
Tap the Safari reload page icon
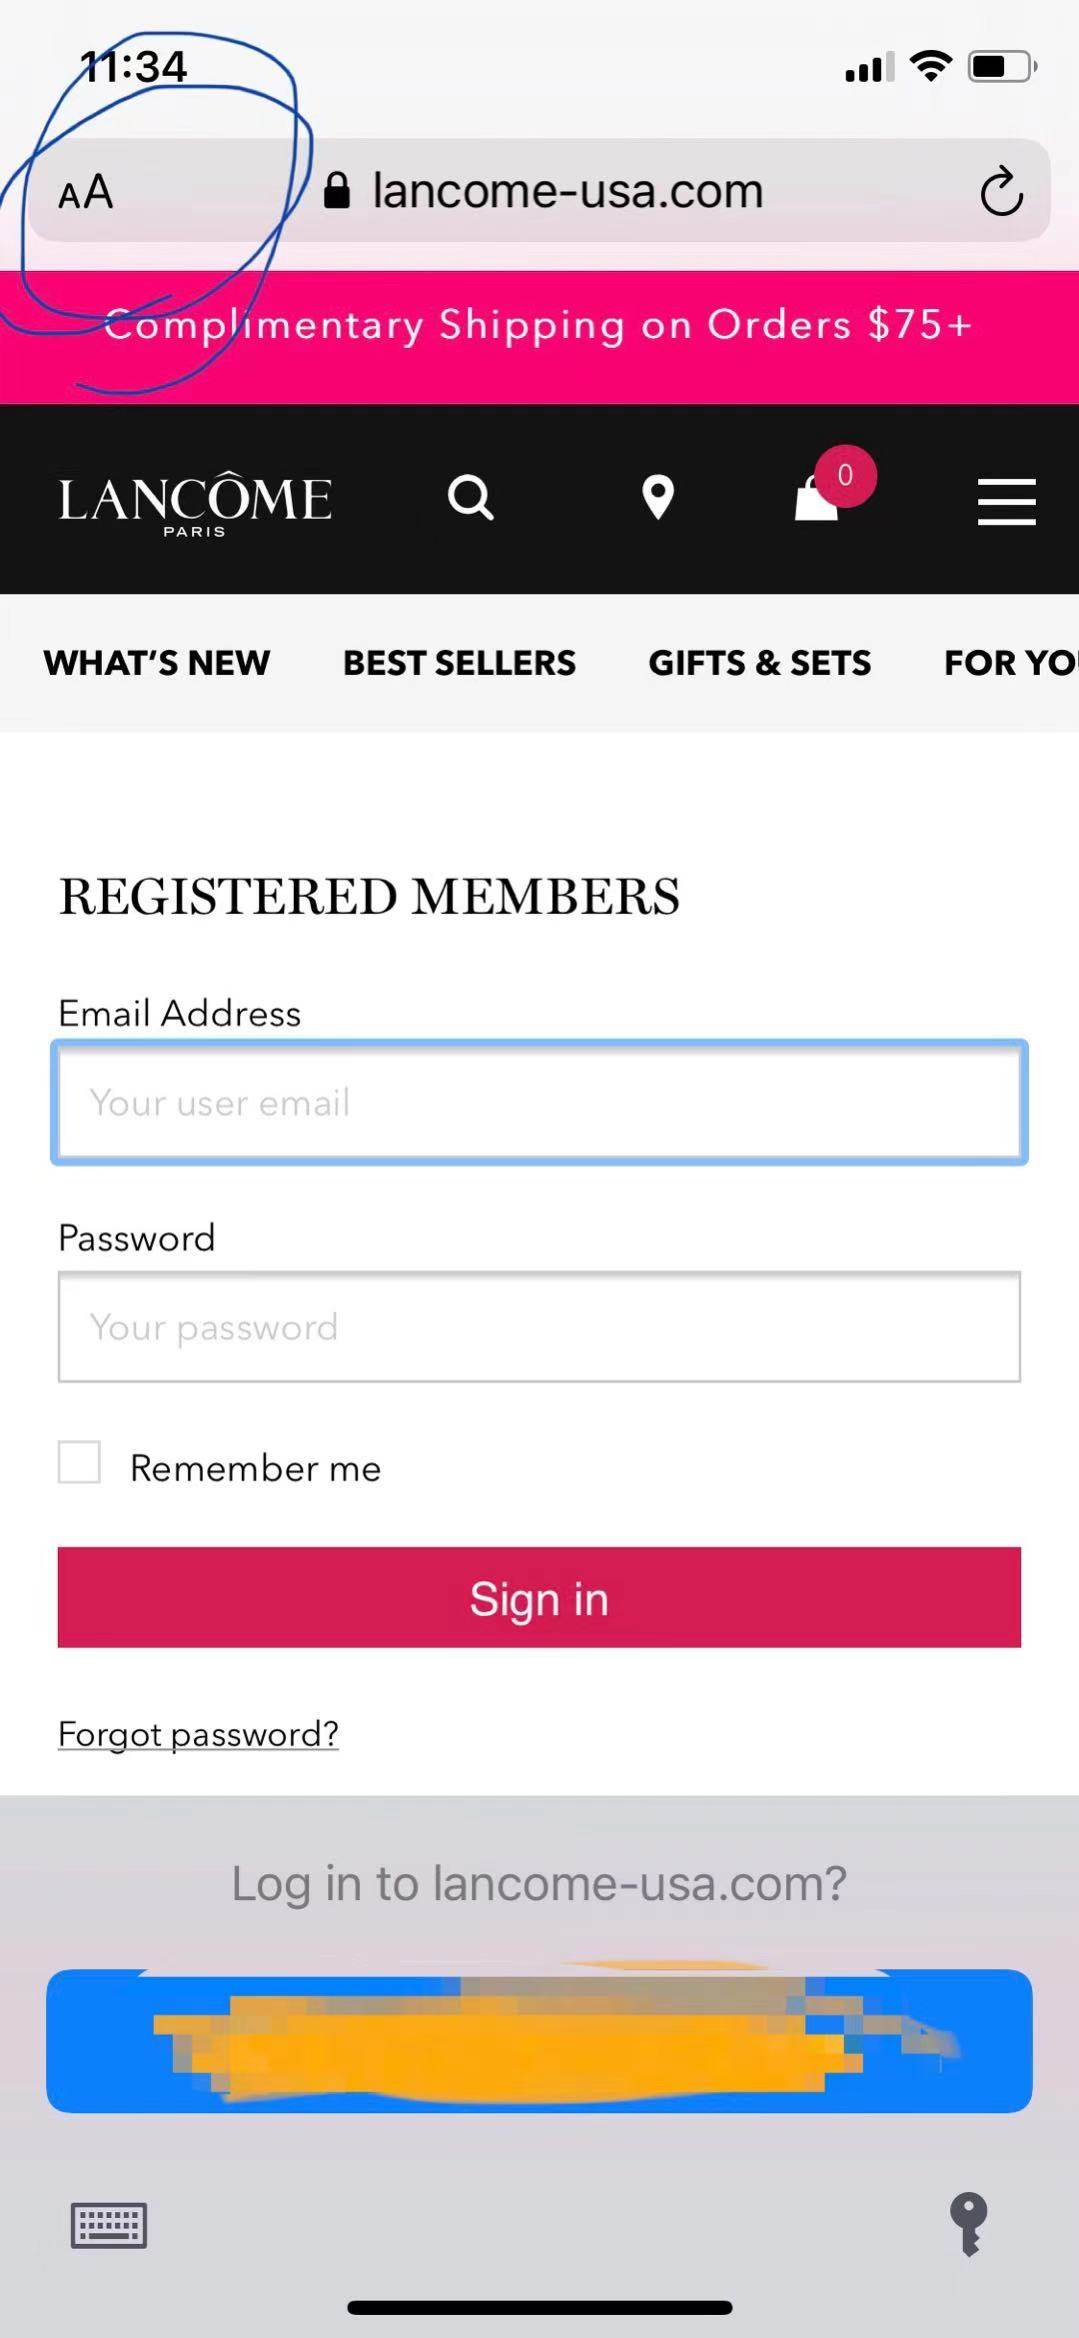pos(1001,192)
